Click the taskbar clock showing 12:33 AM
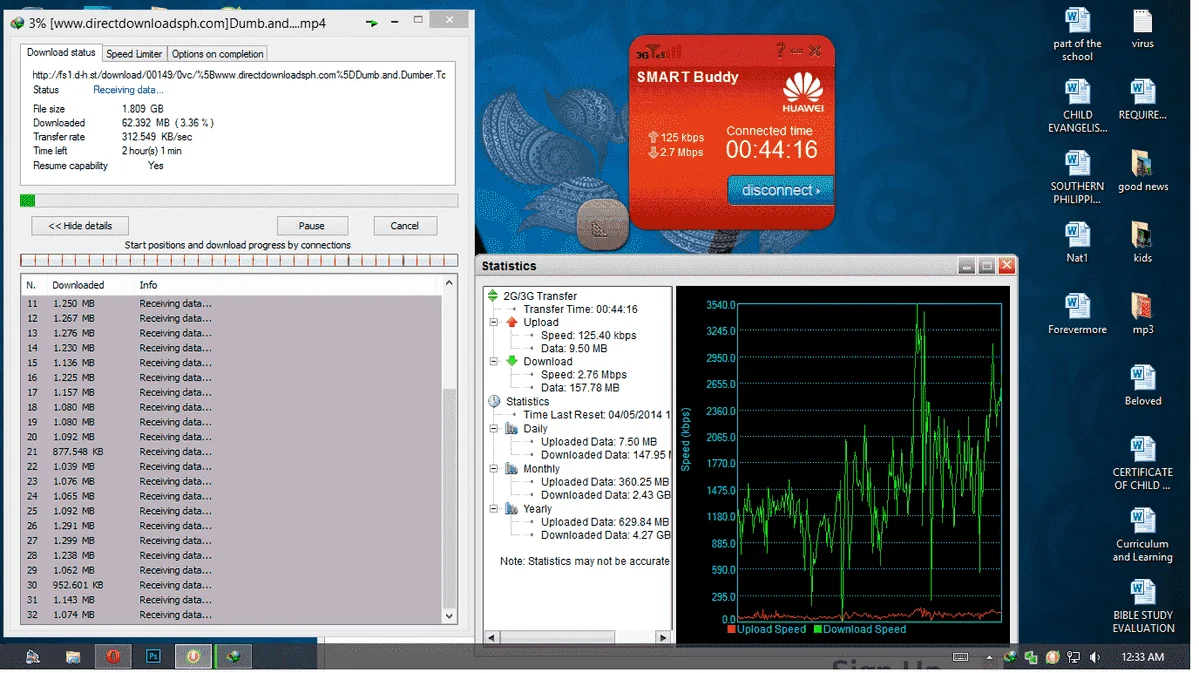This screenshot has width=1199, height=673. click(1142, 657)
